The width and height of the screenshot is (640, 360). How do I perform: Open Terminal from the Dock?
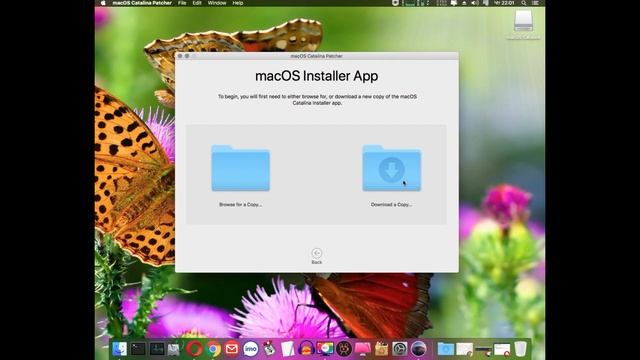[x=138, y=349]
